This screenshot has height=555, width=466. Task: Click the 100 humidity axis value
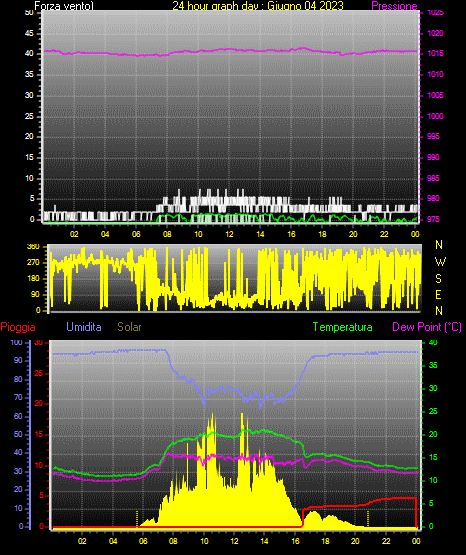(x=16, y=342)
